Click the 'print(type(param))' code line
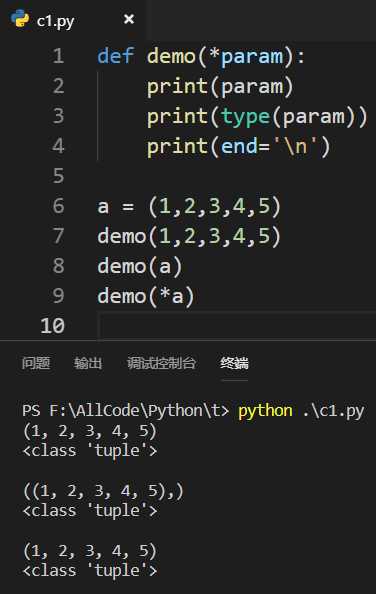Viewport: 376px width, 594px height. pyautogui.click(x=257, y=117)
